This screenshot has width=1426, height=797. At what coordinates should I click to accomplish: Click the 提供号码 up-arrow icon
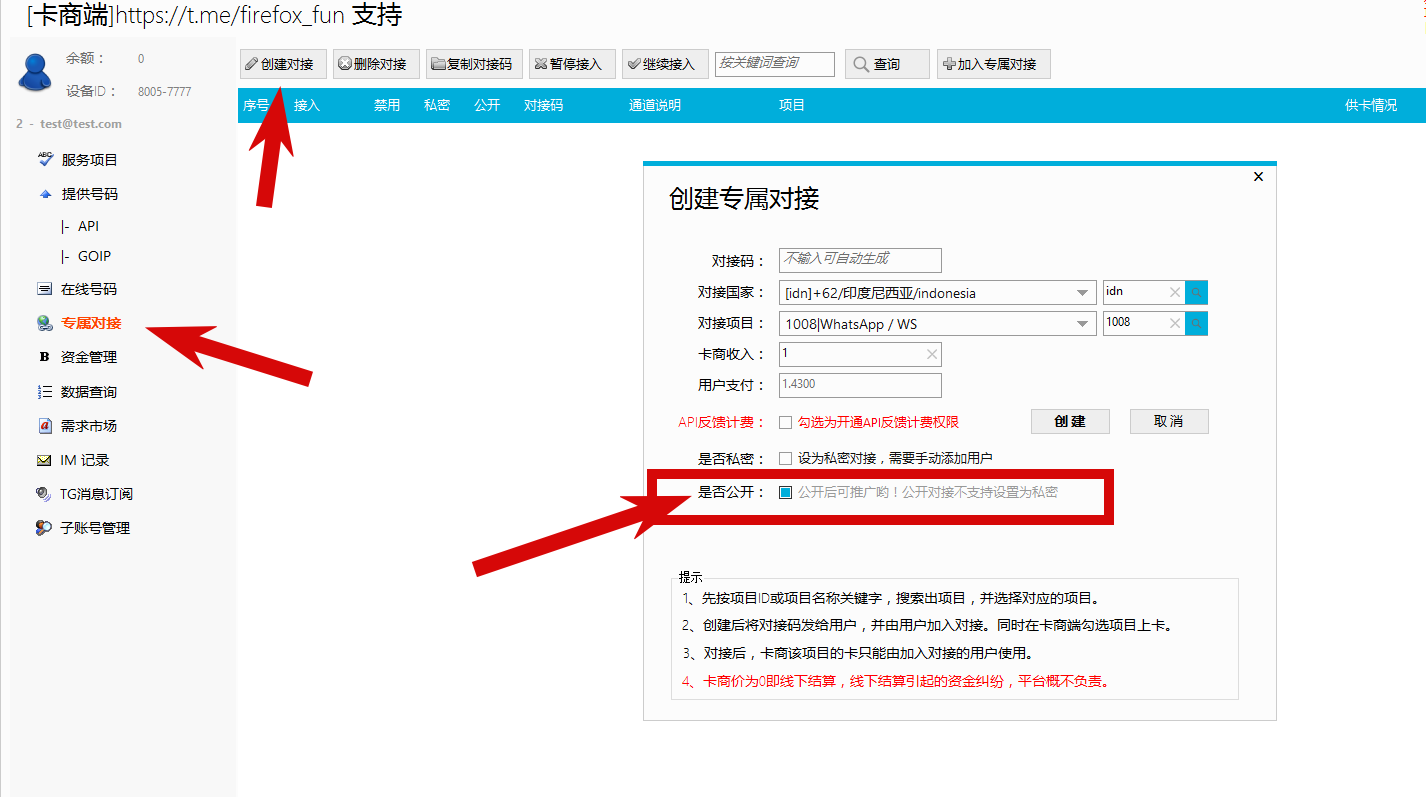click(45, 194)
